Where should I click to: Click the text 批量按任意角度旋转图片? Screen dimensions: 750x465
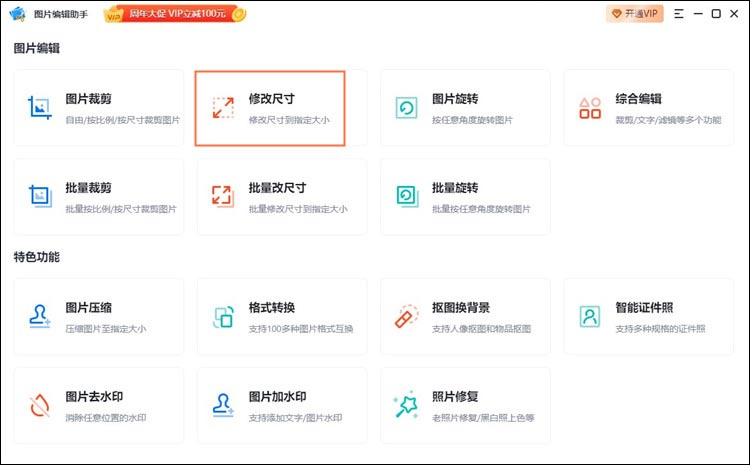pyautogui.click(x=481, y=209)
